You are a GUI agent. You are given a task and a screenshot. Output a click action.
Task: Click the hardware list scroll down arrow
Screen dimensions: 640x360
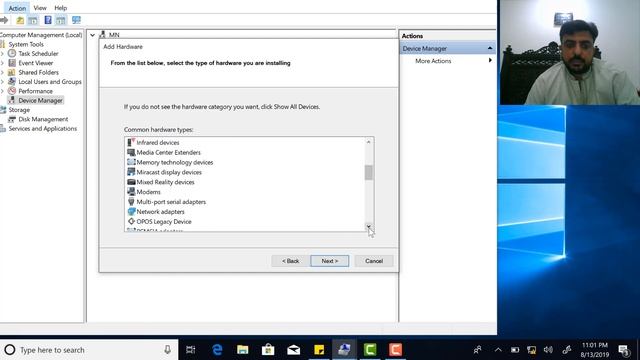coord(369,227)
